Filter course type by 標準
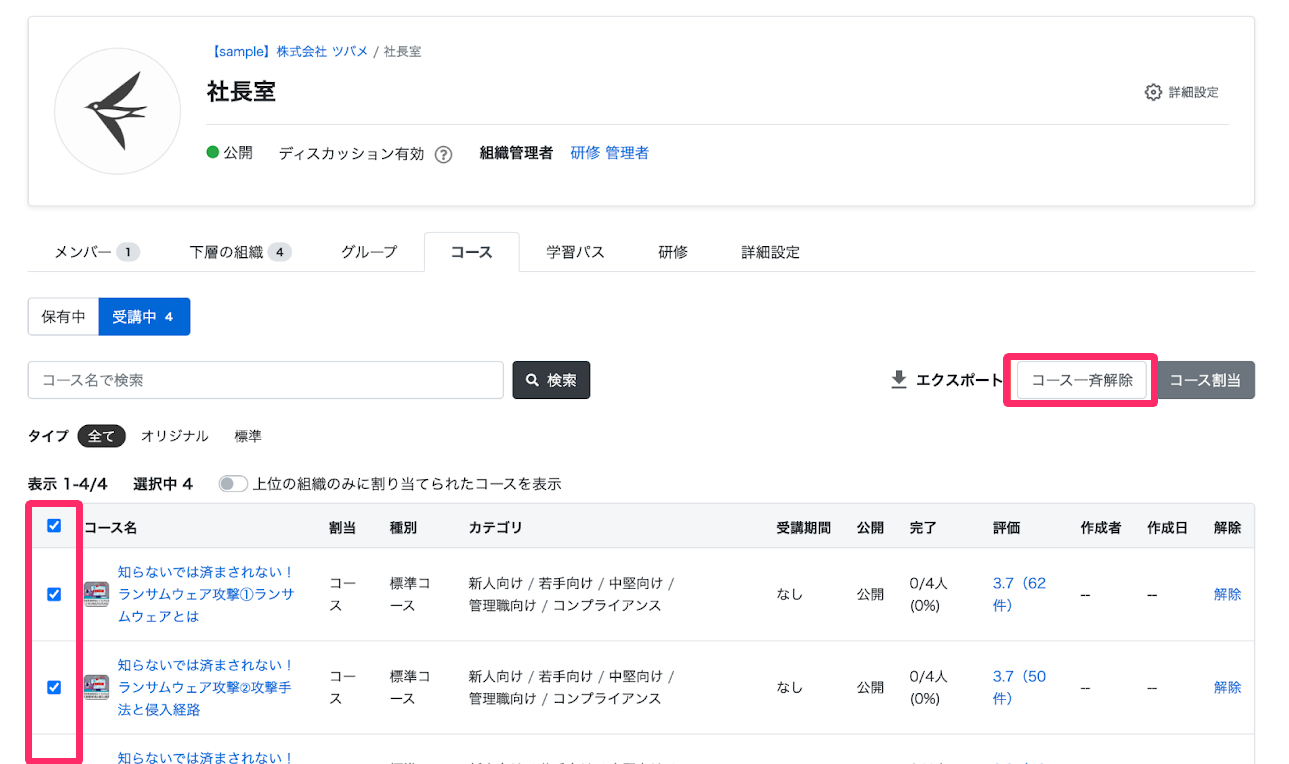This screenshot has height=764, width=1289. click(x=248, y=436)
